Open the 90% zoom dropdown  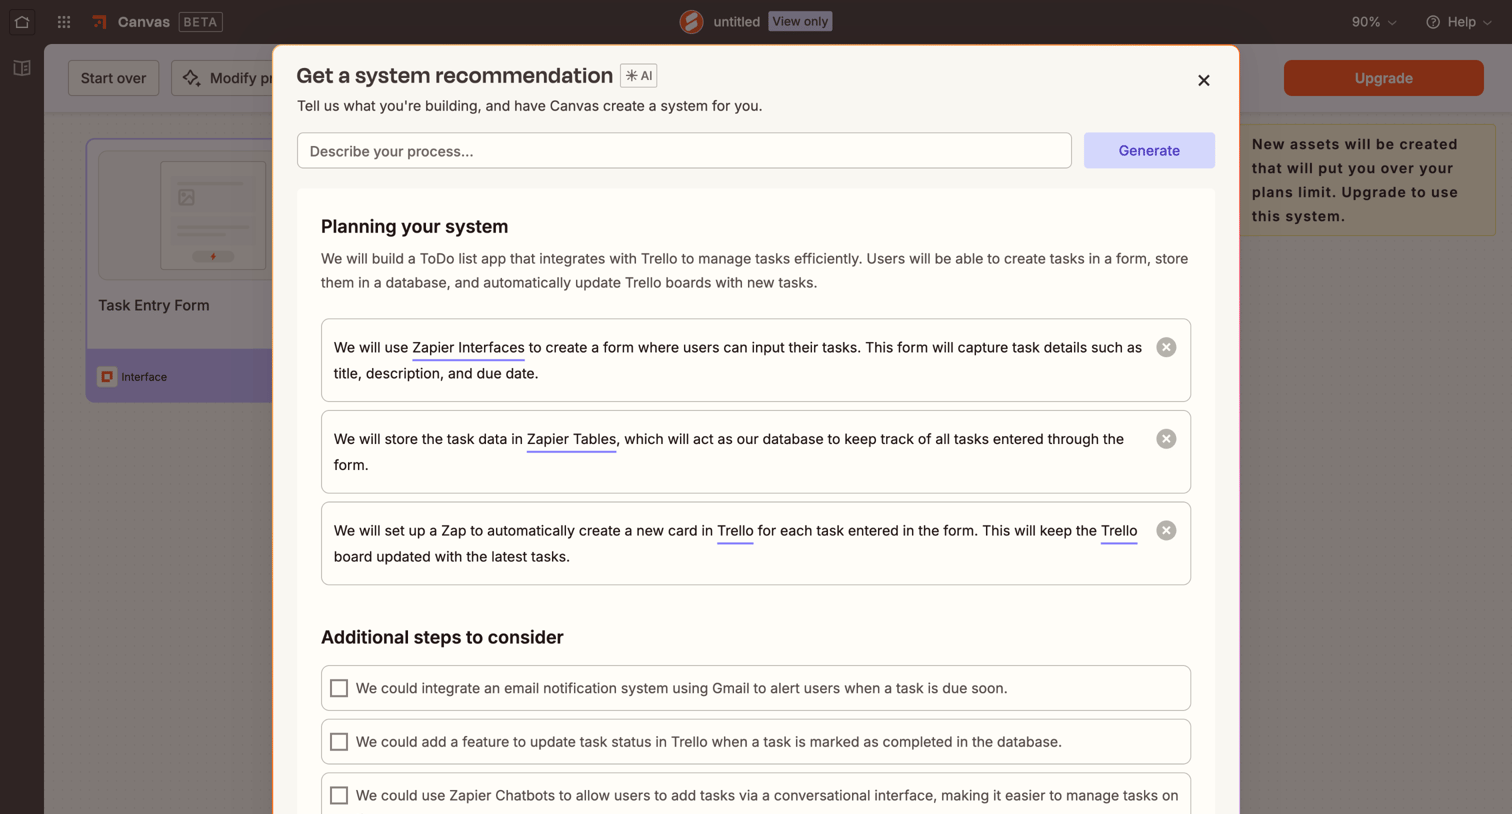click(1374, 21)
